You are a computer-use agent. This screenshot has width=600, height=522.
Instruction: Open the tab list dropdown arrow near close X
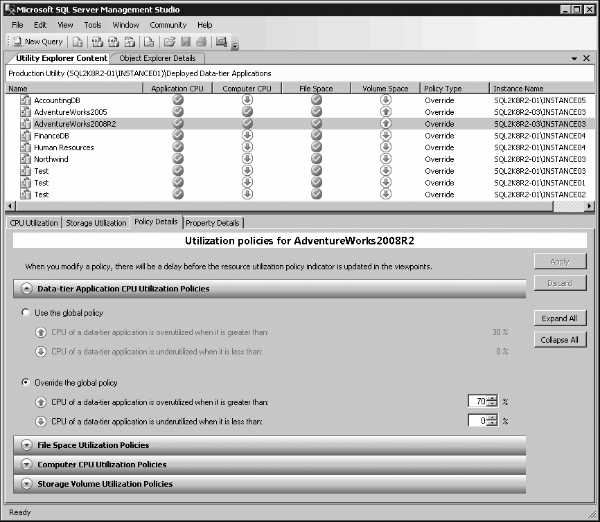[574, 59]
